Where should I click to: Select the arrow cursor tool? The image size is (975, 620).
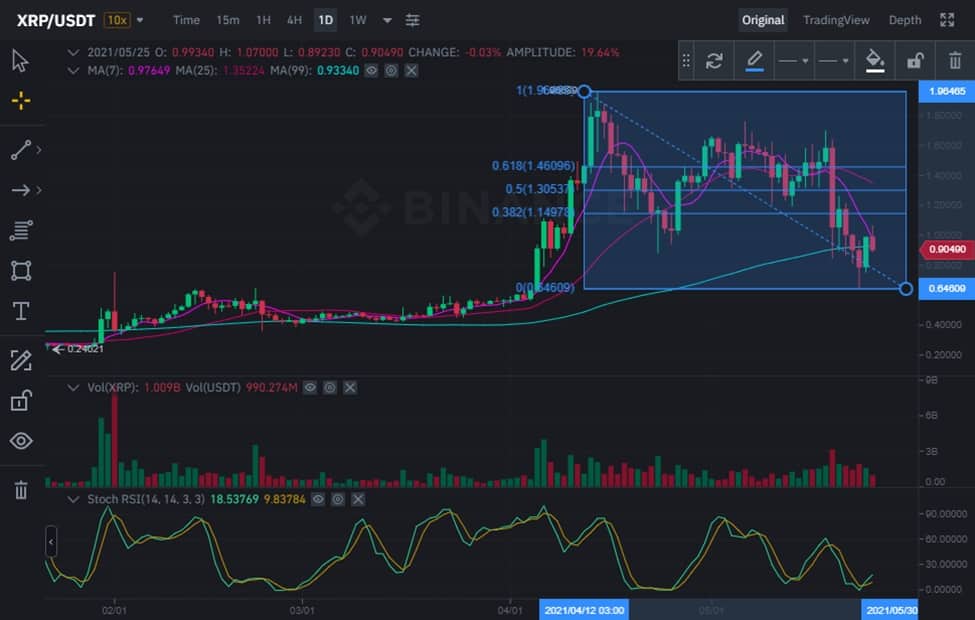tap(20, 61)
